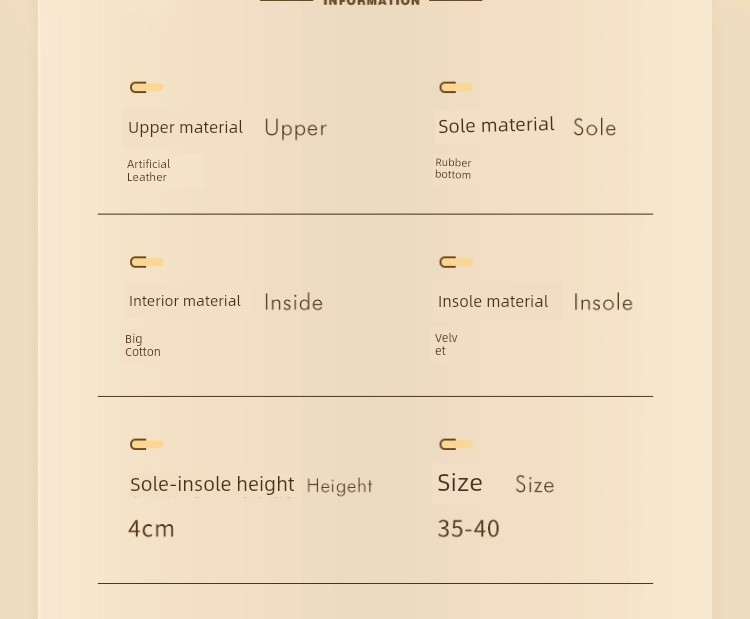Click the misspelled Heigeht text
Image resolution: width=750 pixels, height=619 pixels.
click(x=339, y=486)
